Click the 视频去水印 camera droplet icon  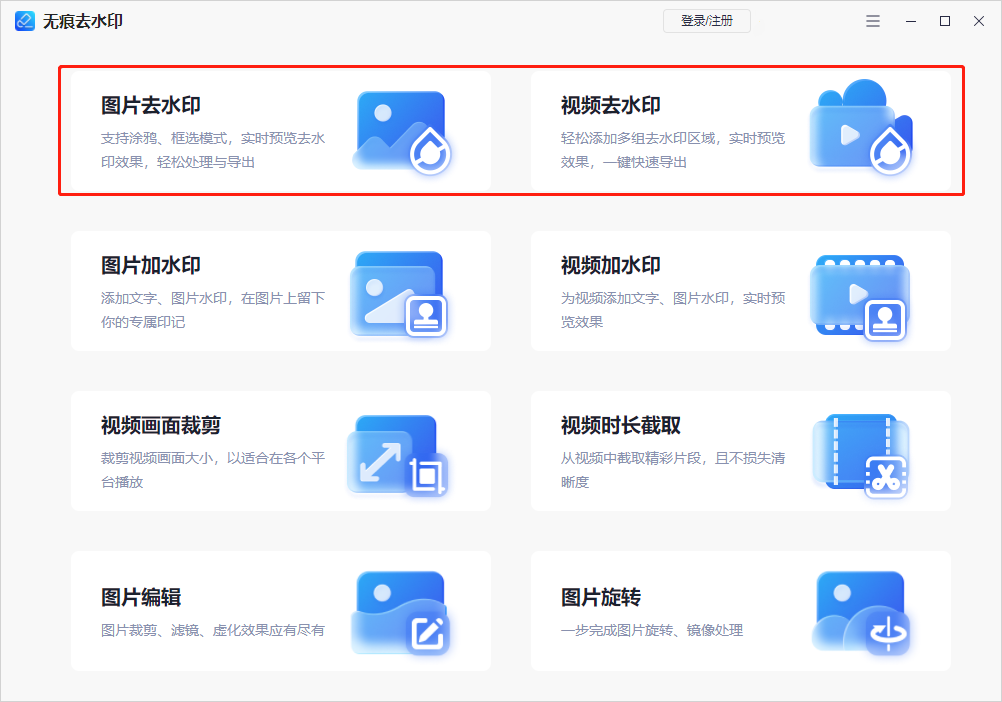(x=861, y=126)
